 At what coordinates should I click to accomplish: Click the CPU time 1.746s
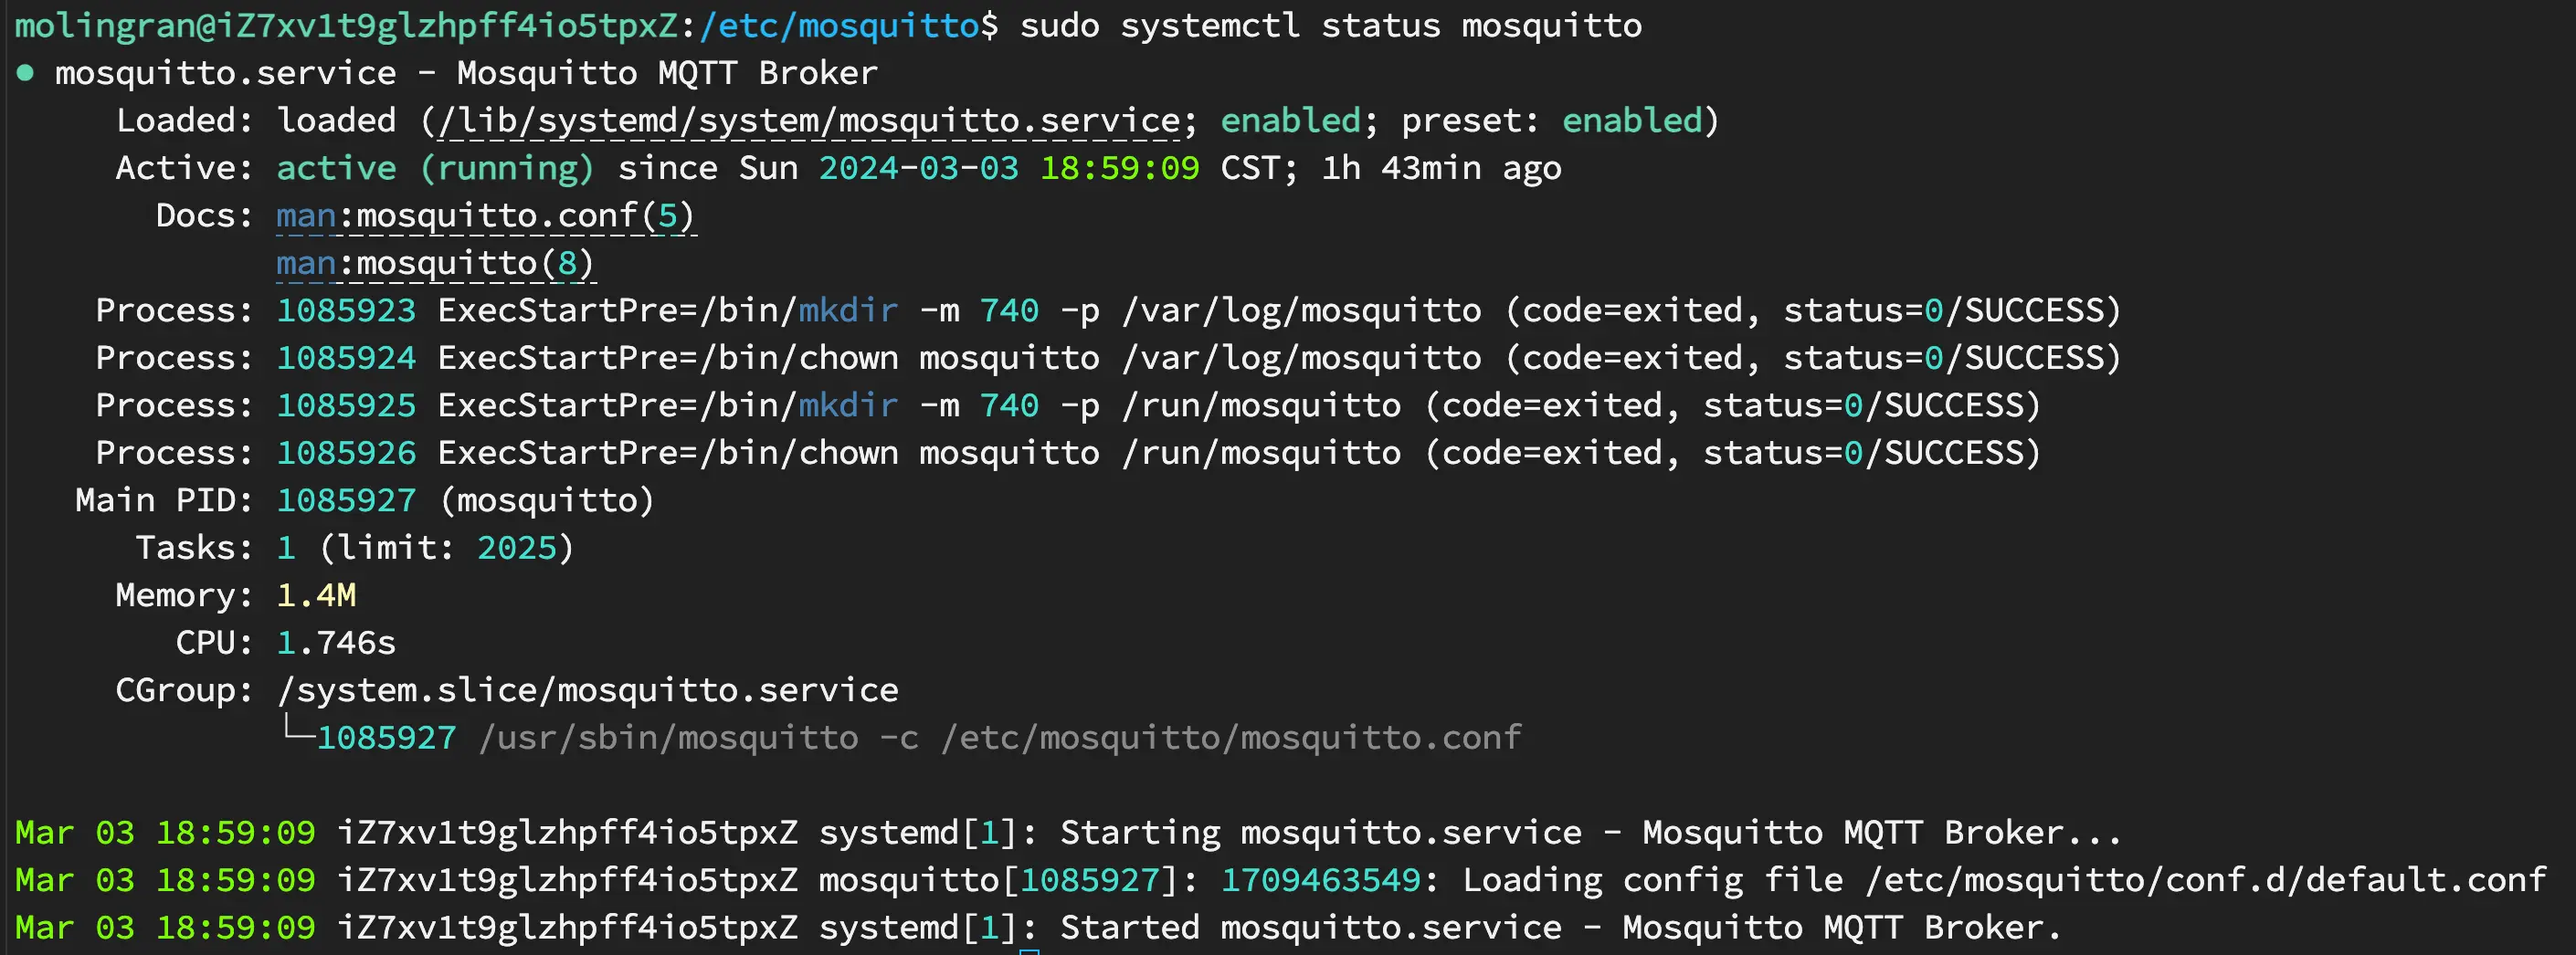336,642
